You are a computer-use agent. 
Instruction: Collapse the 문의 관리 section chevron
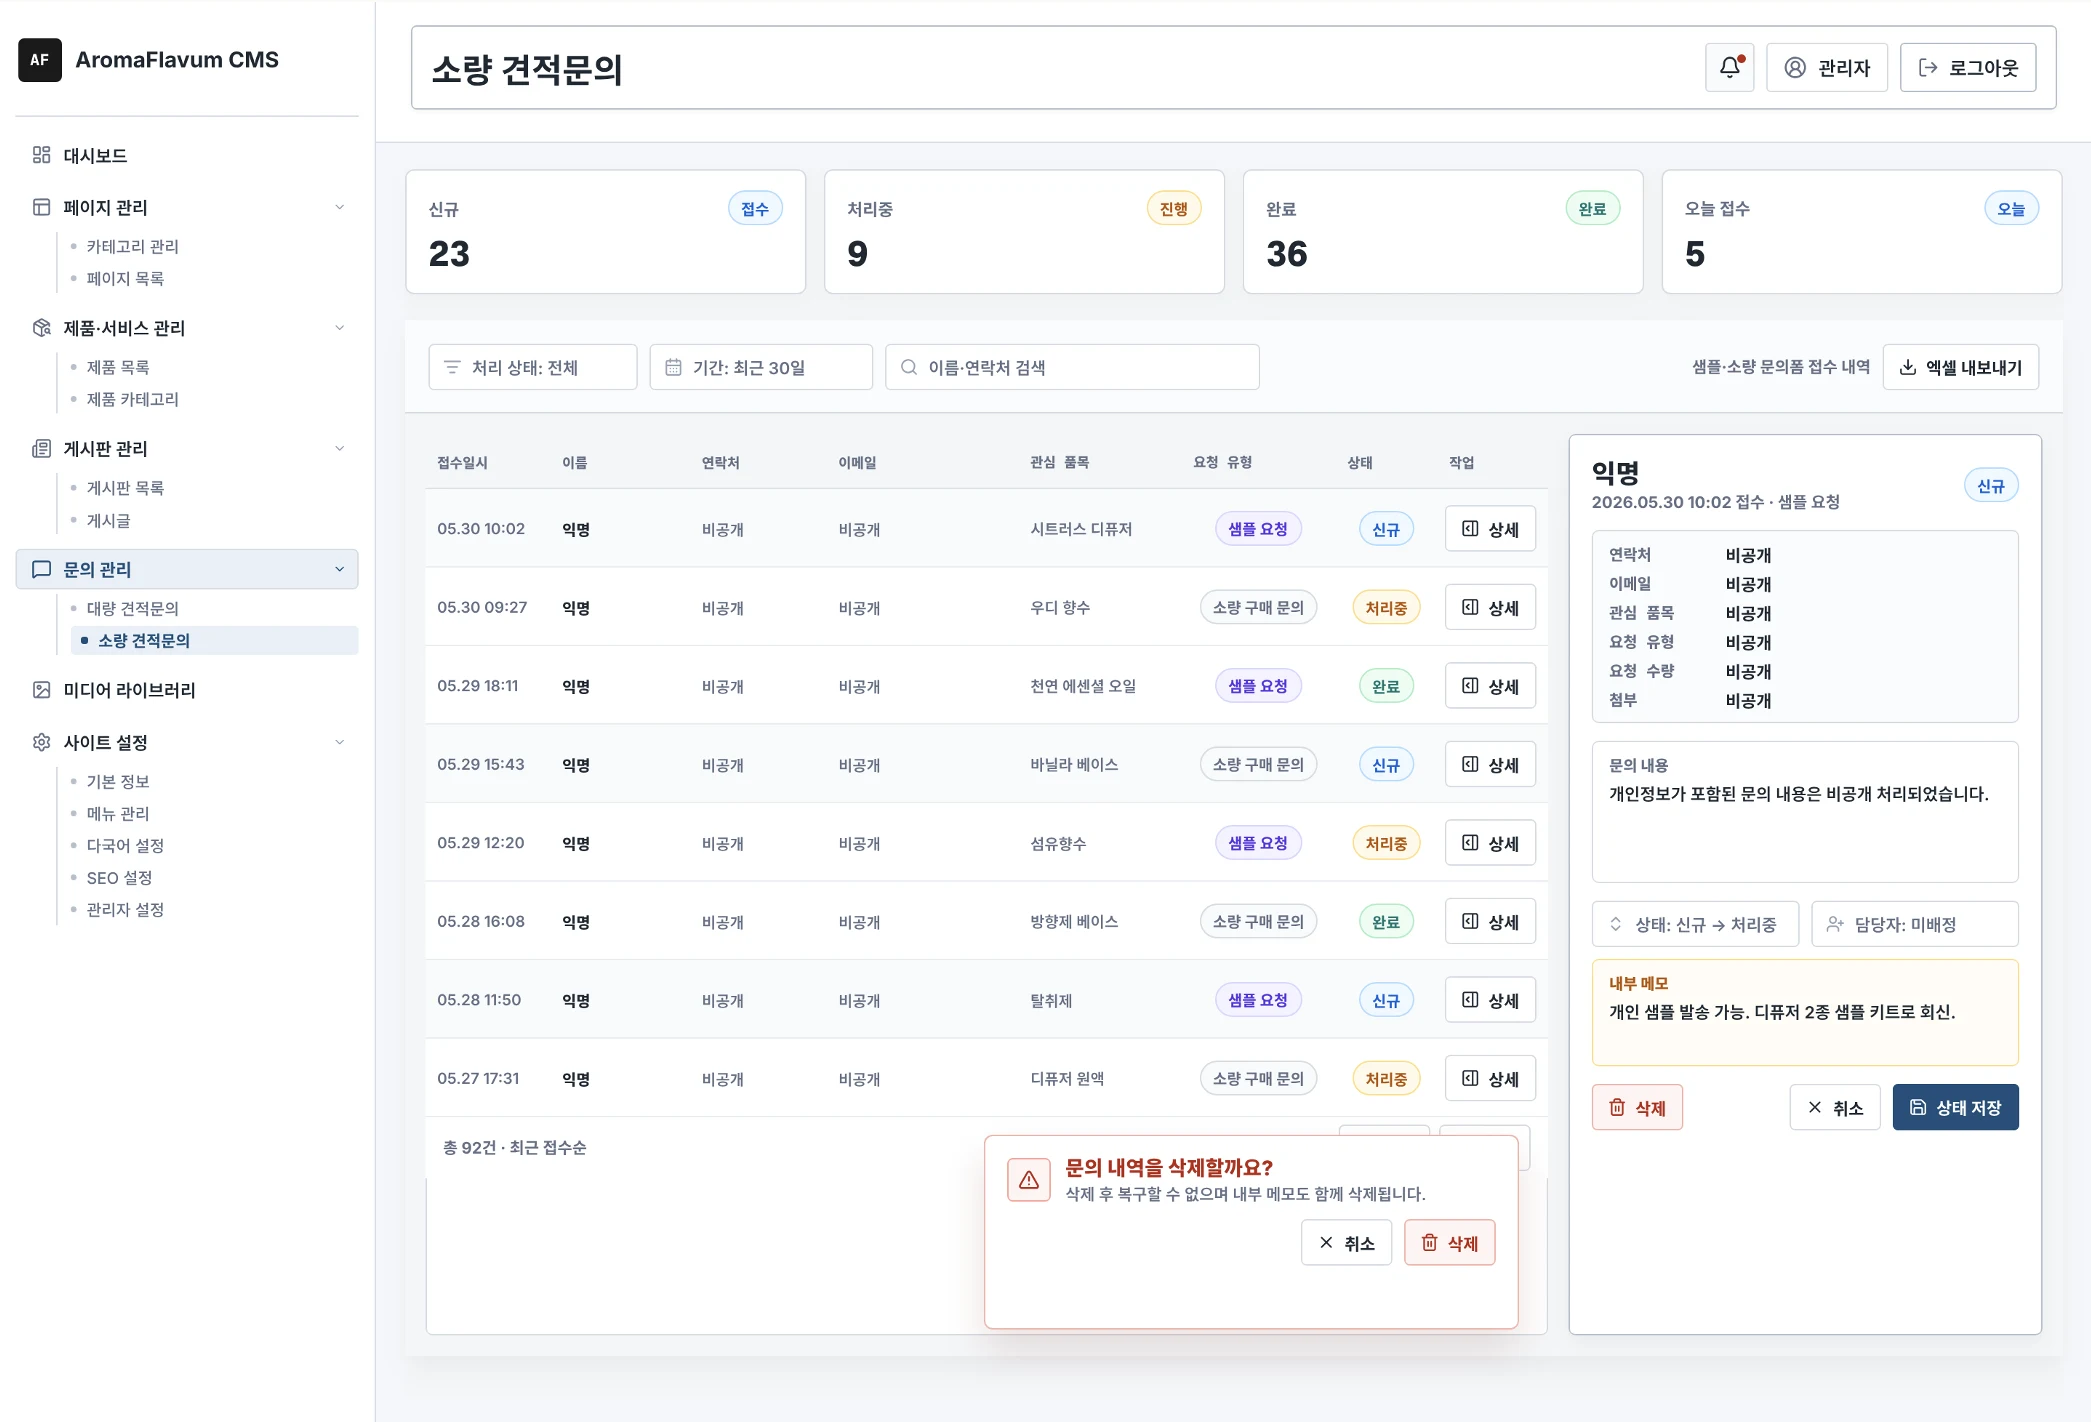(339, 569)
